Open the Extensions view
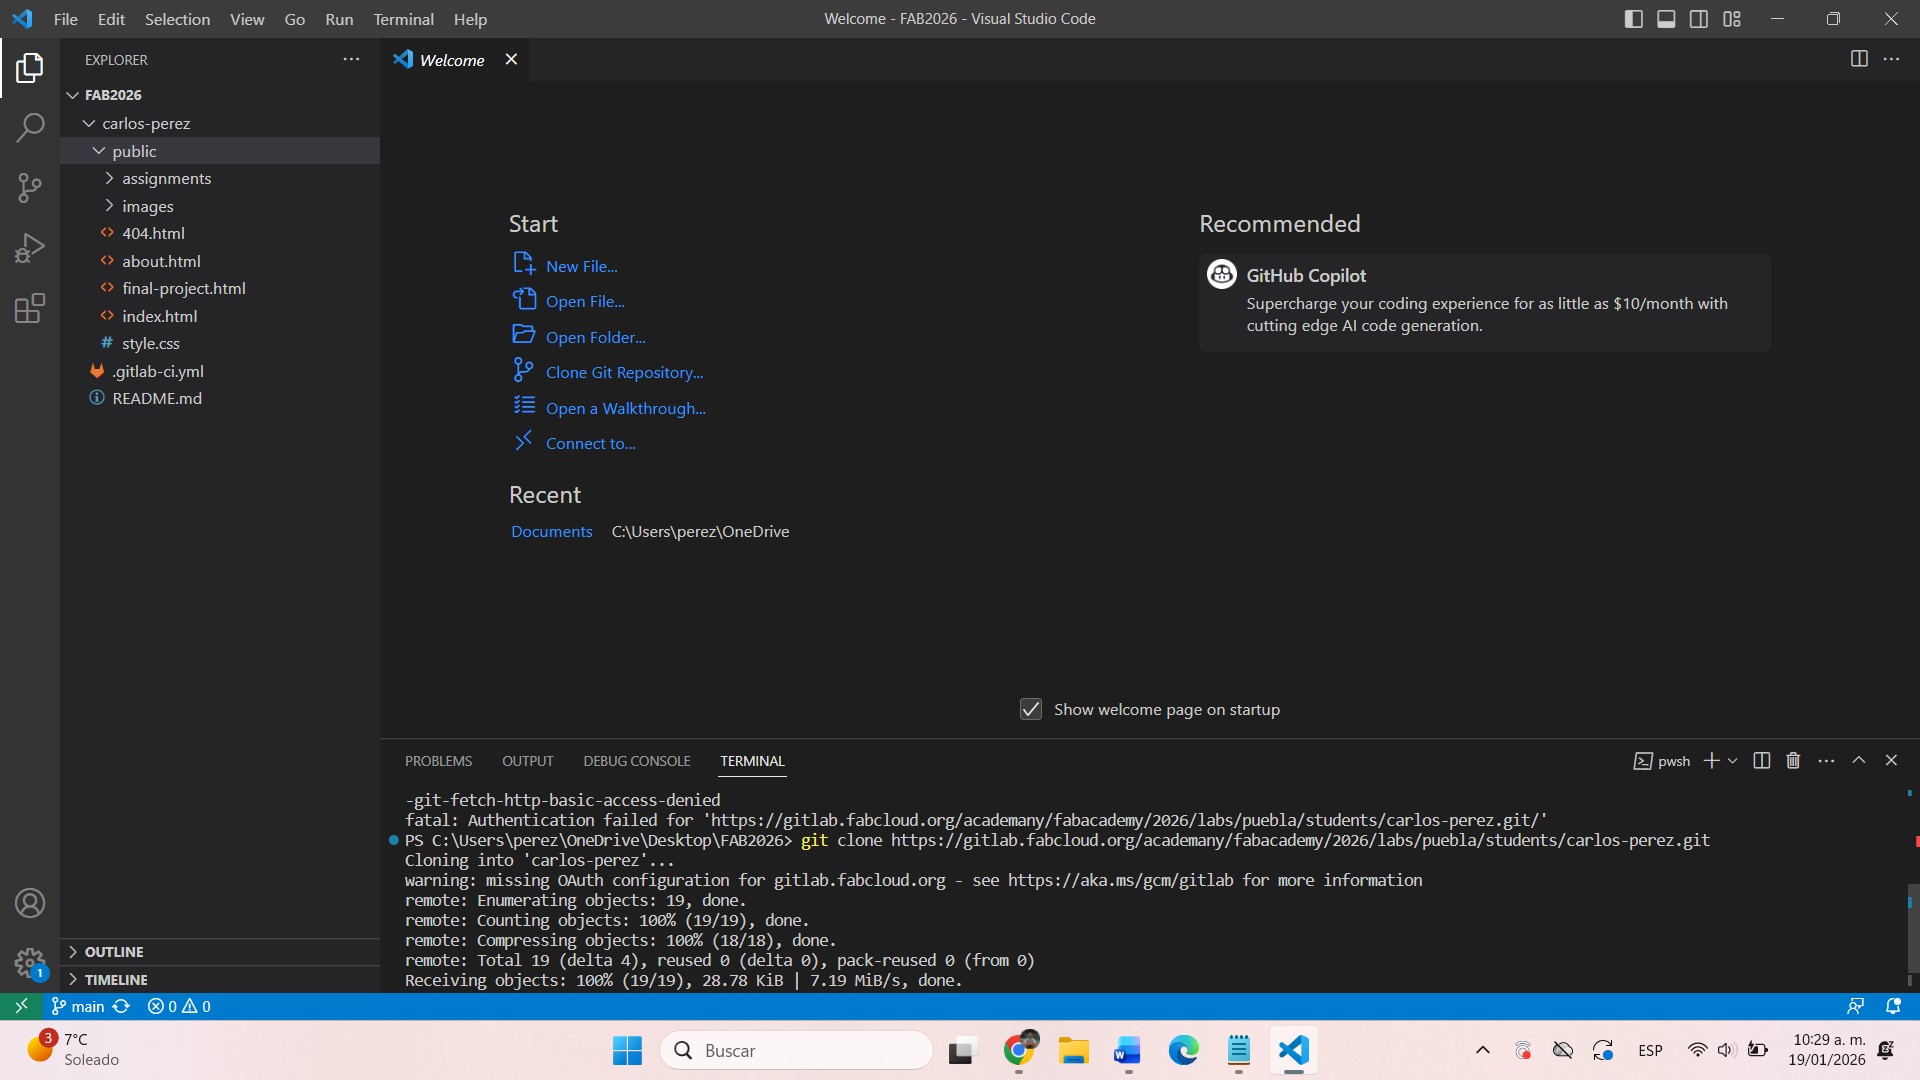 point(30,308)
